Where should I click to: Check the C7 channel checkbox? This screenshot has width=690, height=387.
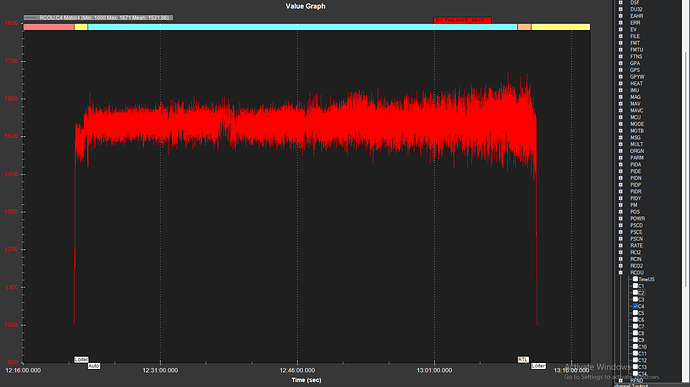tap(635, 326)
